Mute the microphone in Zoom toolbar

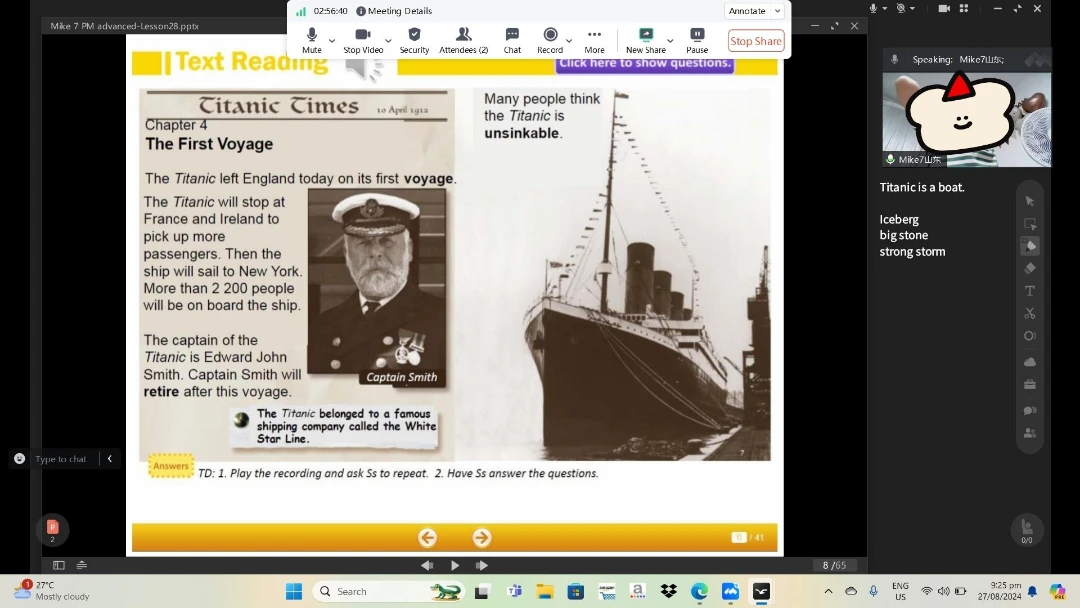coord(311,41)
